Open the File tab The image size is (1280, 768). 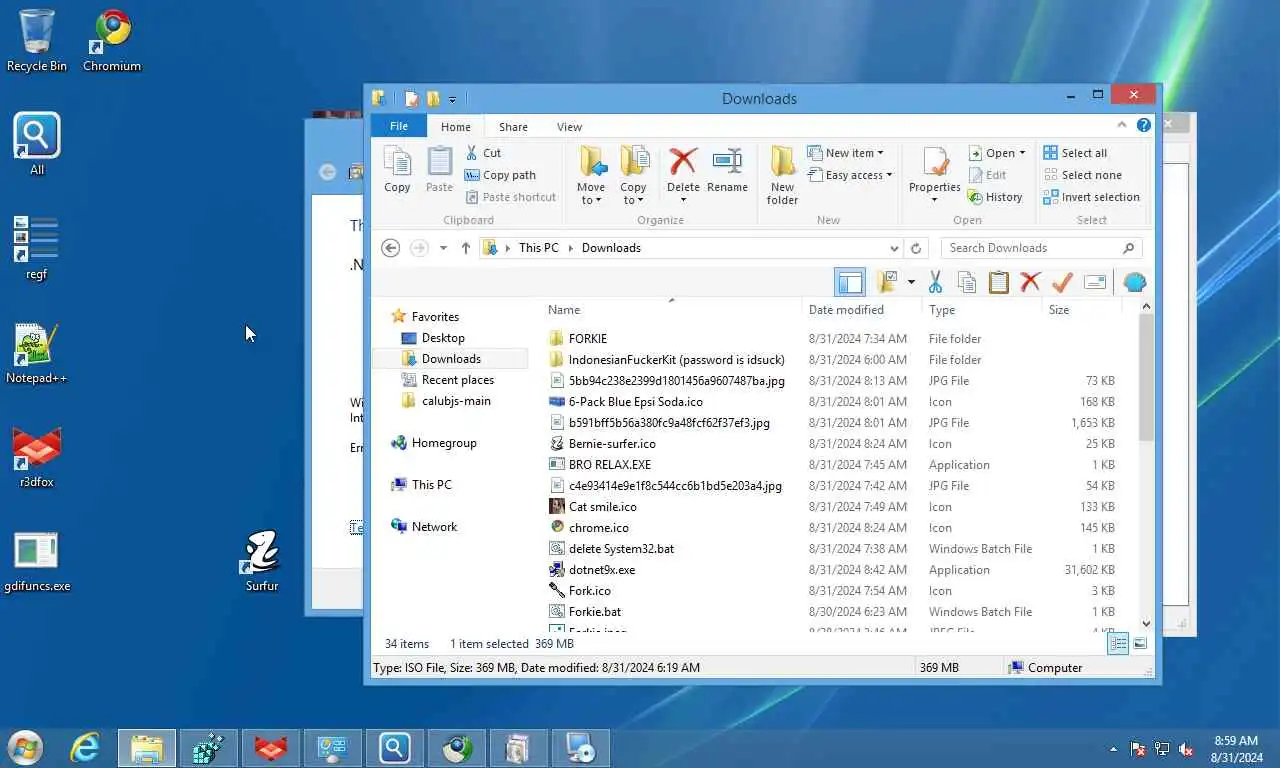(399, 126)
